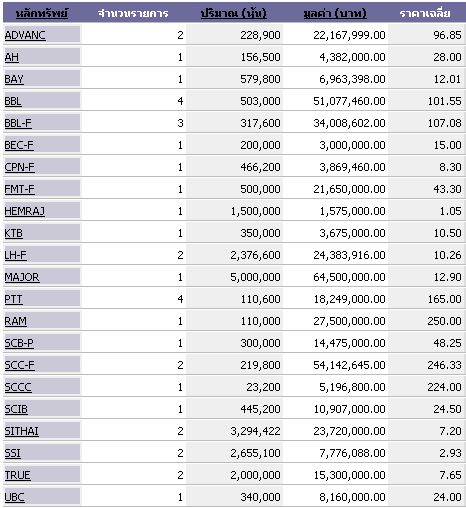The image size is (466, 508).
Task: Open the CPN-F symbol link
Action: [19, 167]
